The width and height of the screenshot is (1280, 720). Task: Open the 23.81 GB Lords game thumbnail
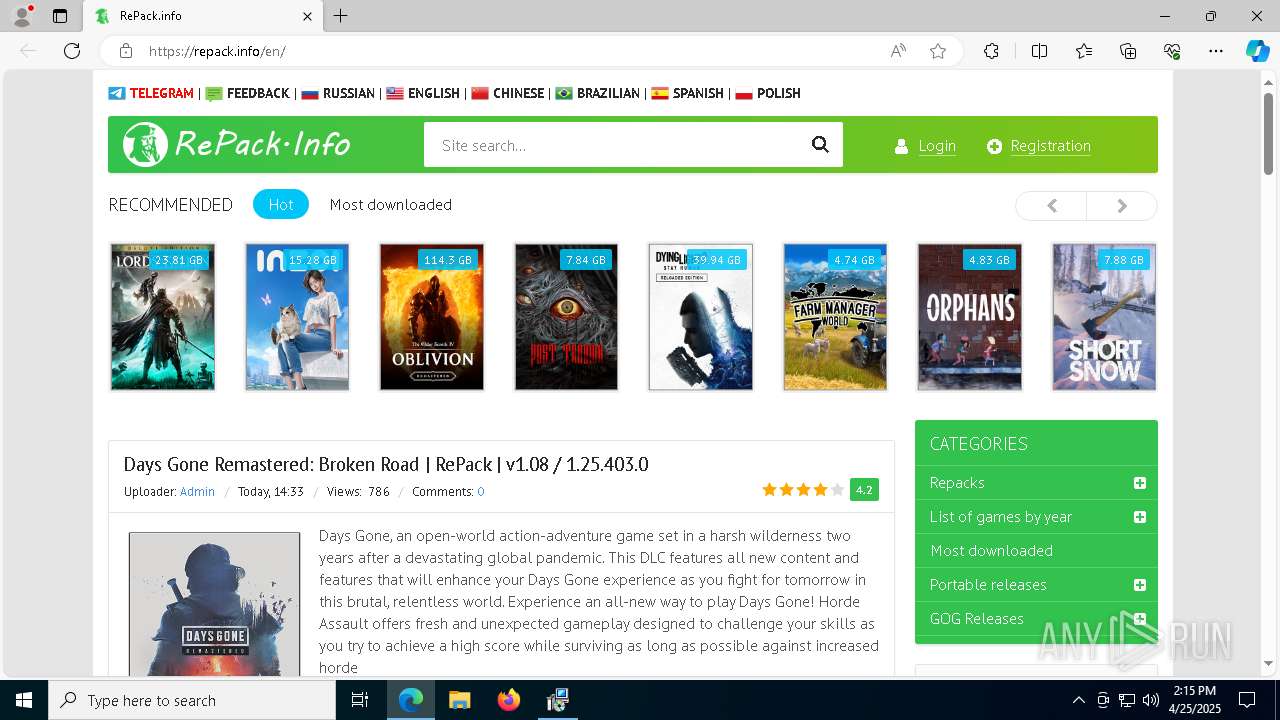[x=163, y=317]
